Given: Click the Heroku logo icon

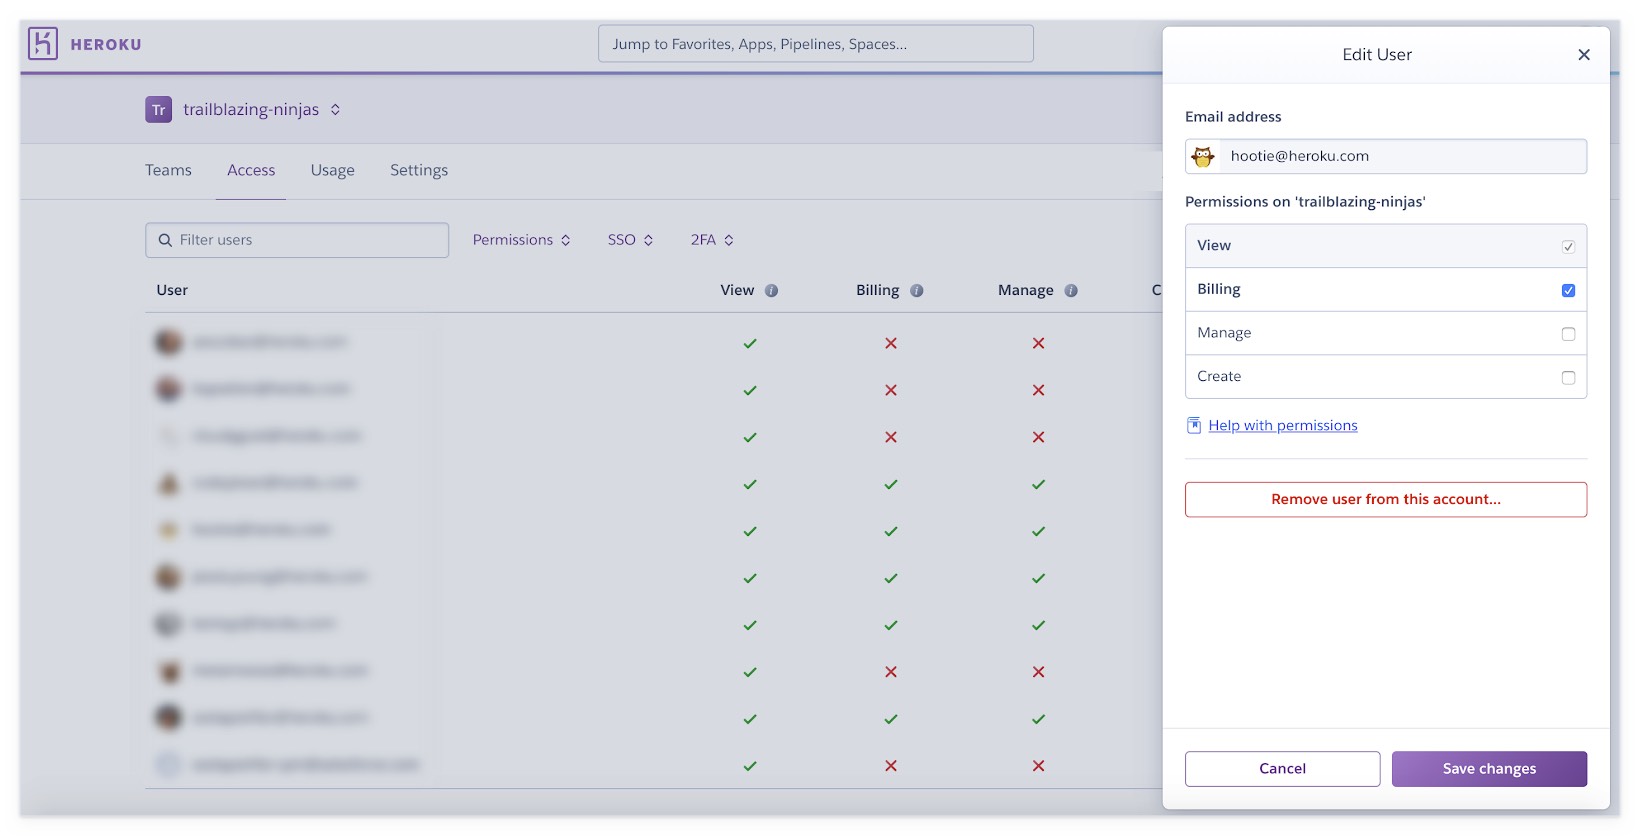Looking at the screenshot, I should (43, 44).
